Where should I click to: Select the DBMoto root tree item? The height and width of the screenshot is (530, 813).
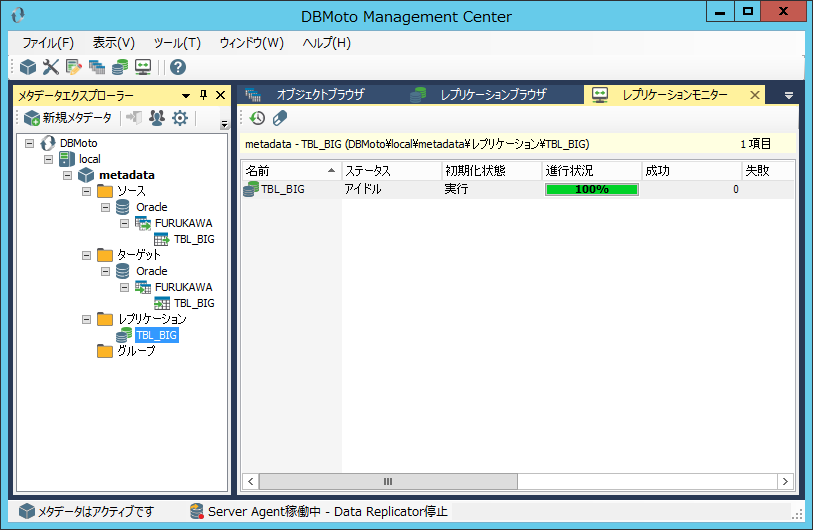pyautogui.click(x=78, y=143)
